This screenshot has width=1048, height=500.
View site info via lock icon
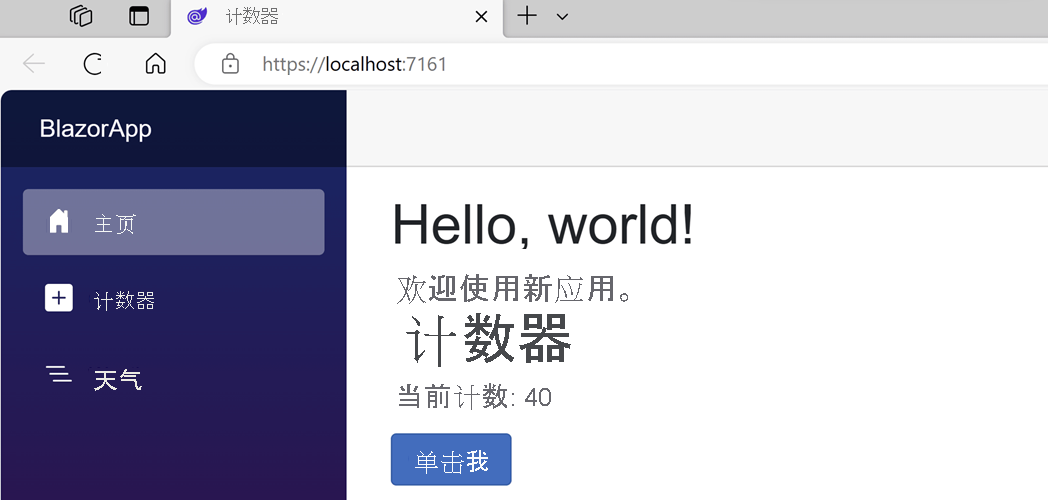point(230,64)
